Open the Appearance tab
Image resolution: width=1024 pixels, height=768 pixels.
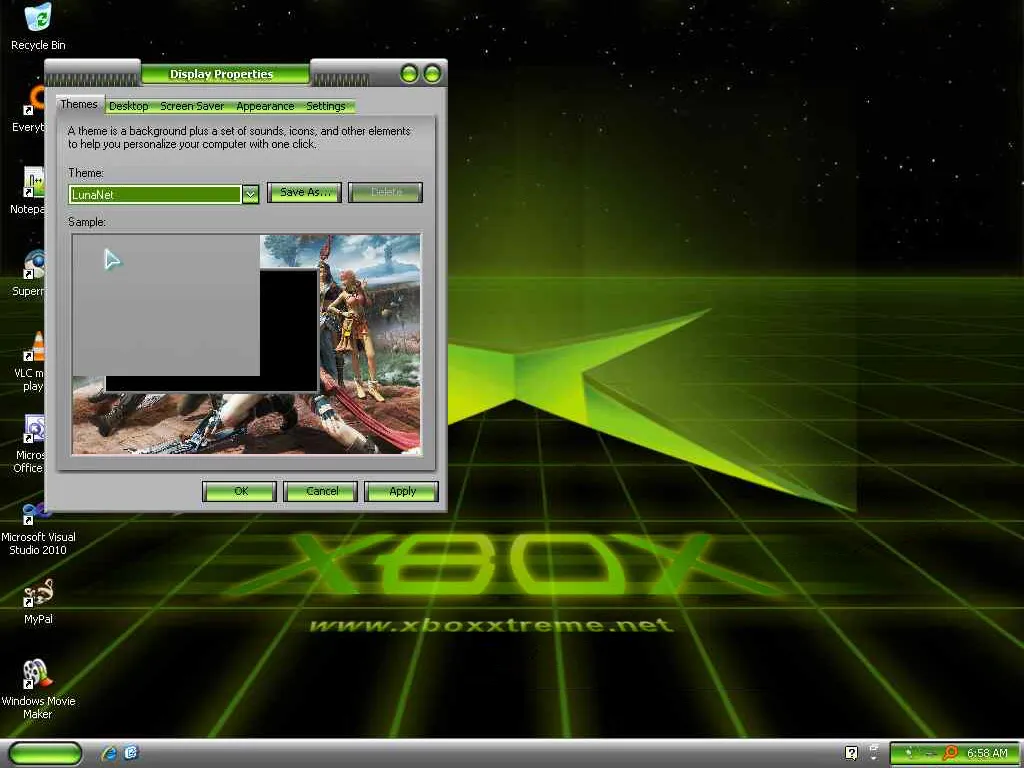coord(265,106)
